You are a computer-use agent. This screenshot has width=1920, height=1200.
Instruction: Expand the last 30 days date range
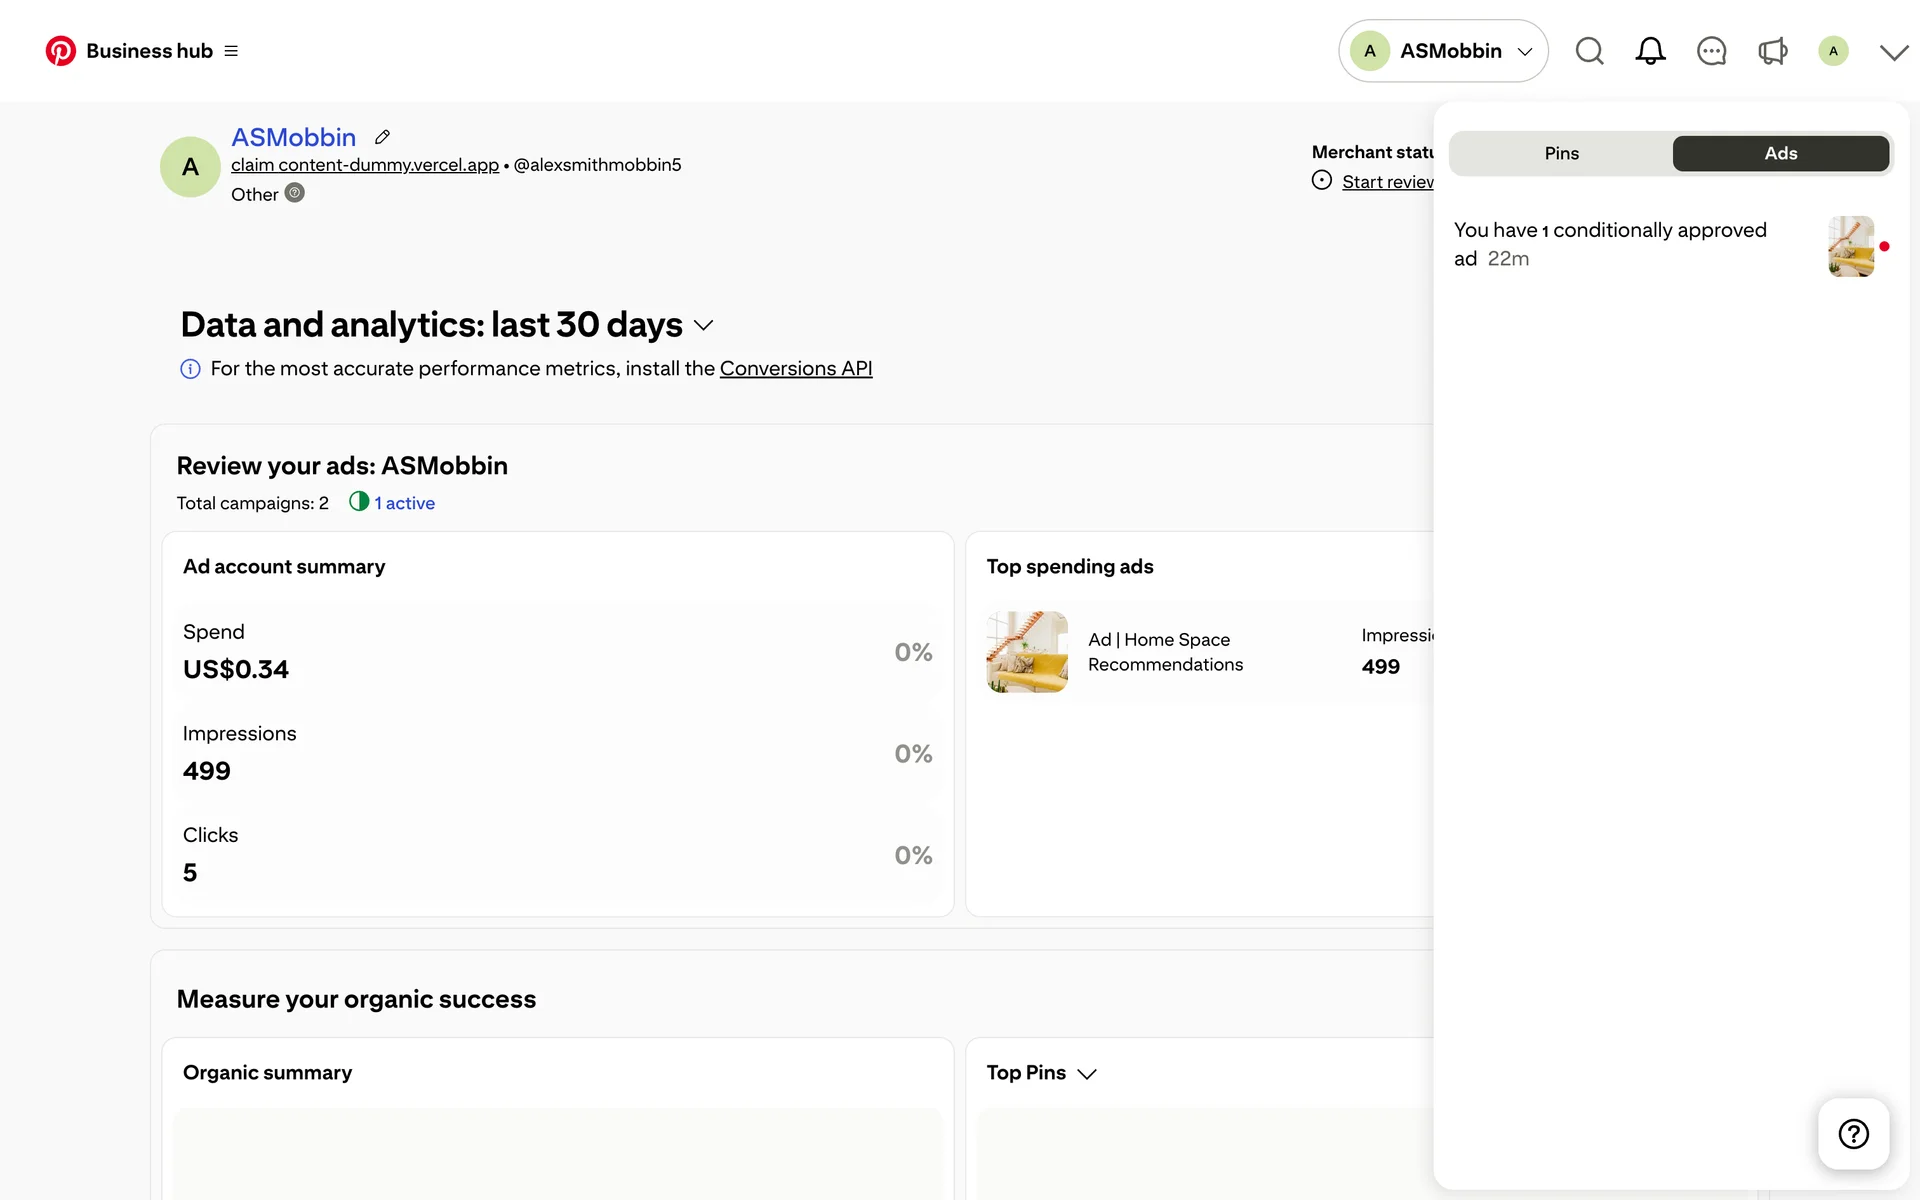703,325
